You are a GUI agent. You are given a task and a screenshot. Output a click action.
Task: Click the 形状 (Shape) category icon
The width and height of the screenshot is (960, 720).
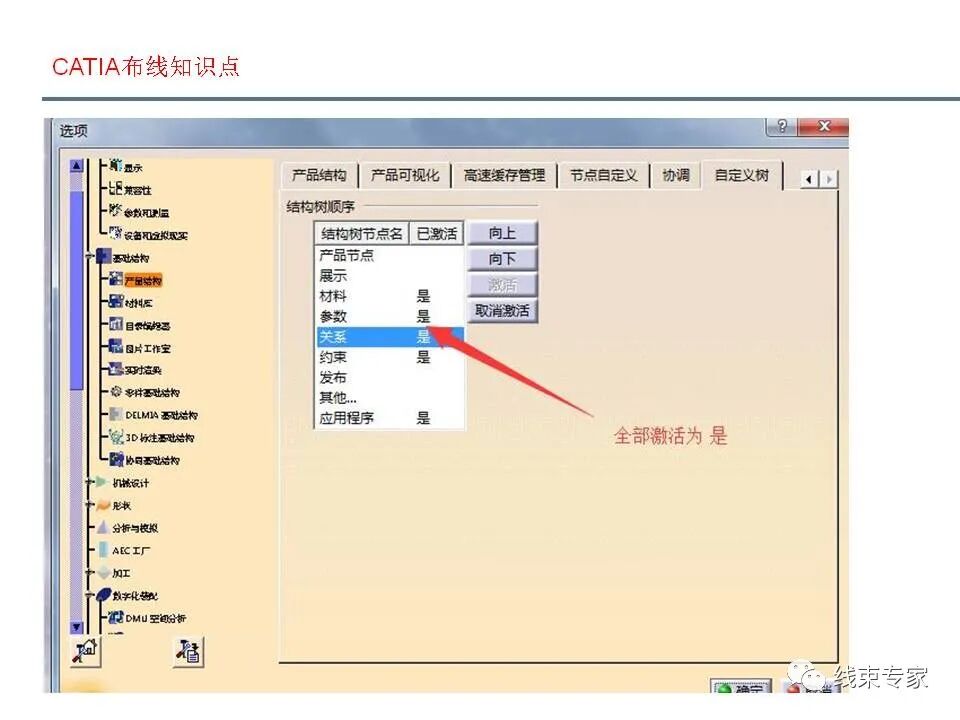pos(103,505)
